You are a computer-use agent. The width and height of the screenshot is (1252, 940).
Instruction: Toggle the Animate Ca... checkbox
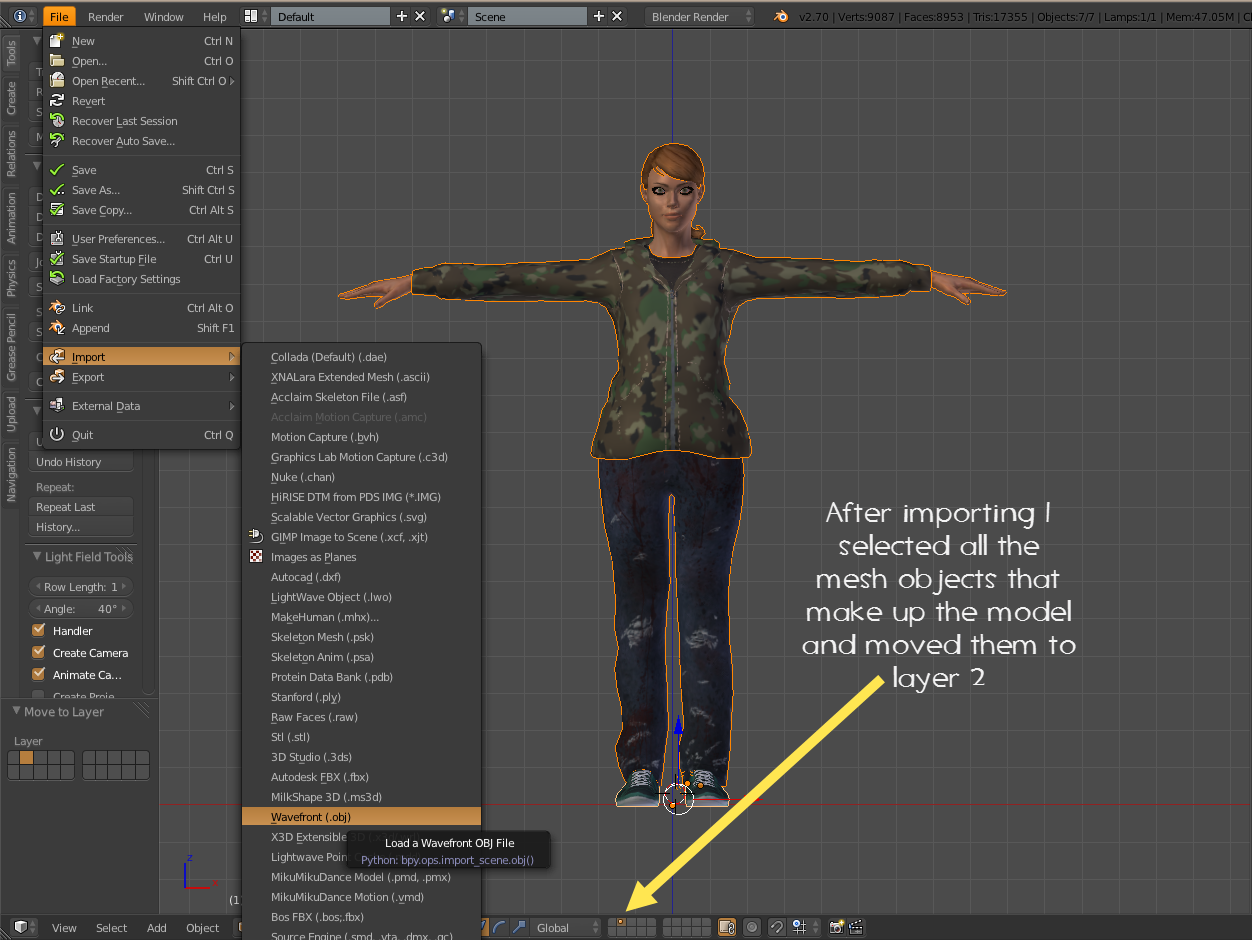pos(39,675)
